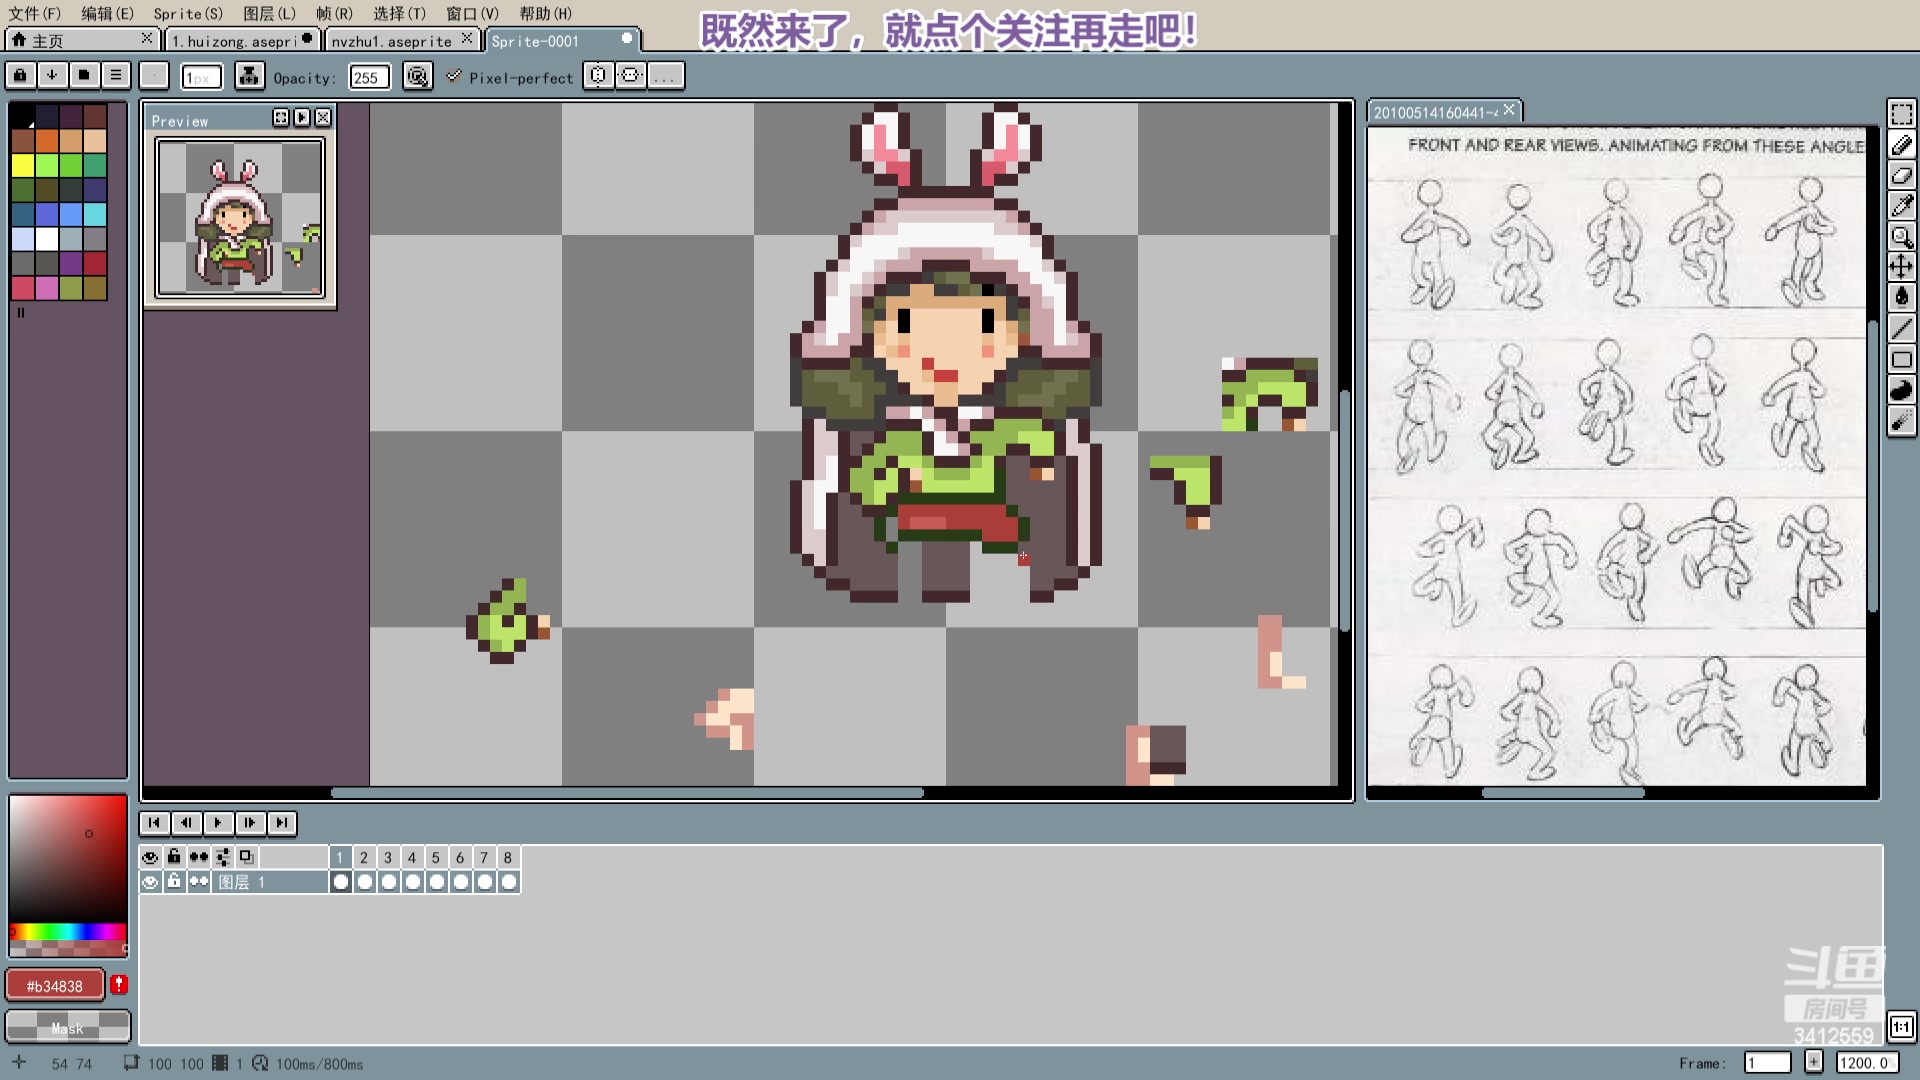
Task: Select the Eraser tool
Action: [1901, 175]
